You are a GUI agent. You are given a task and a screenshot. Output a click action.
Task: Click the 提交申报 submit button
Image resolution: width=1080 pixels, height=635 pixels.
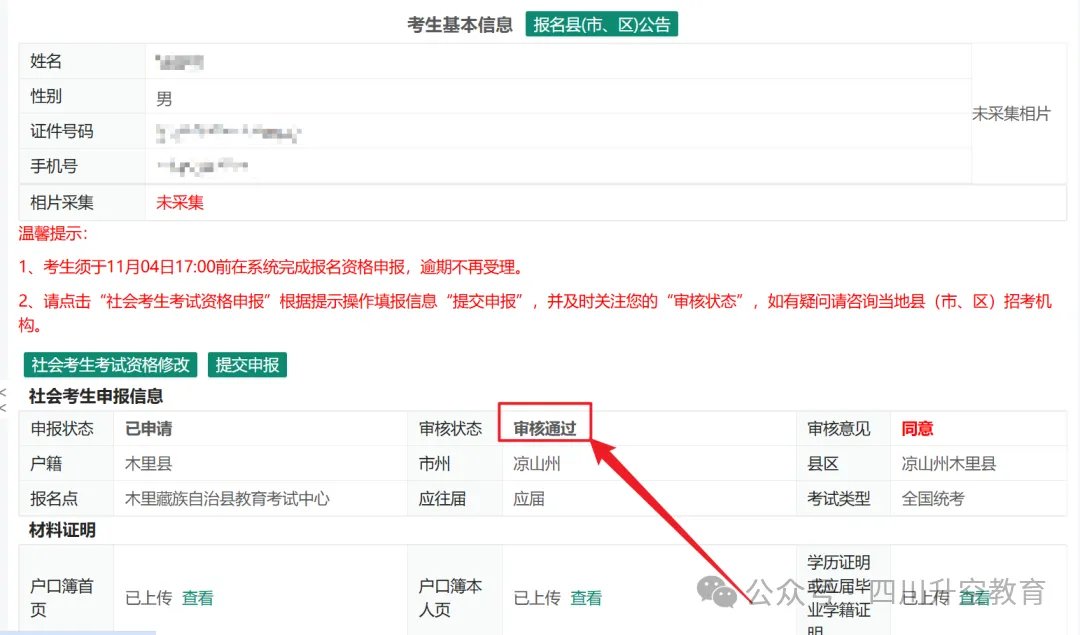click(247, 364)
